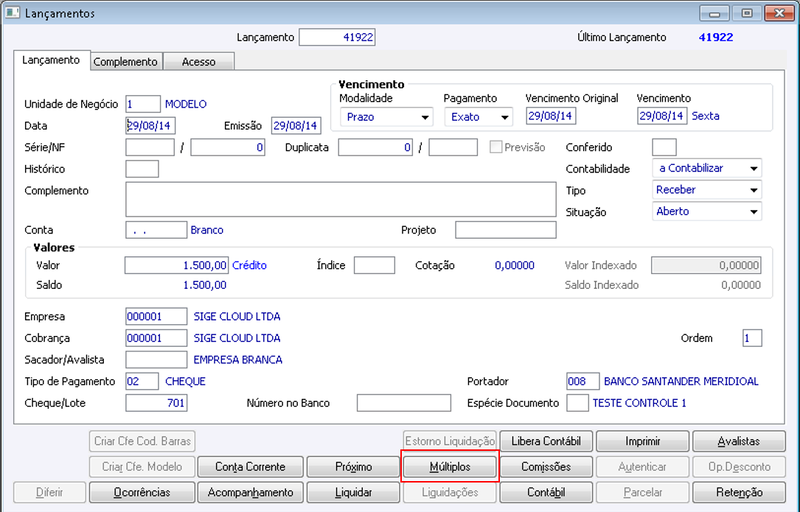Click the Acompanhamento button

pyautogui.click(x=250, y=492)
